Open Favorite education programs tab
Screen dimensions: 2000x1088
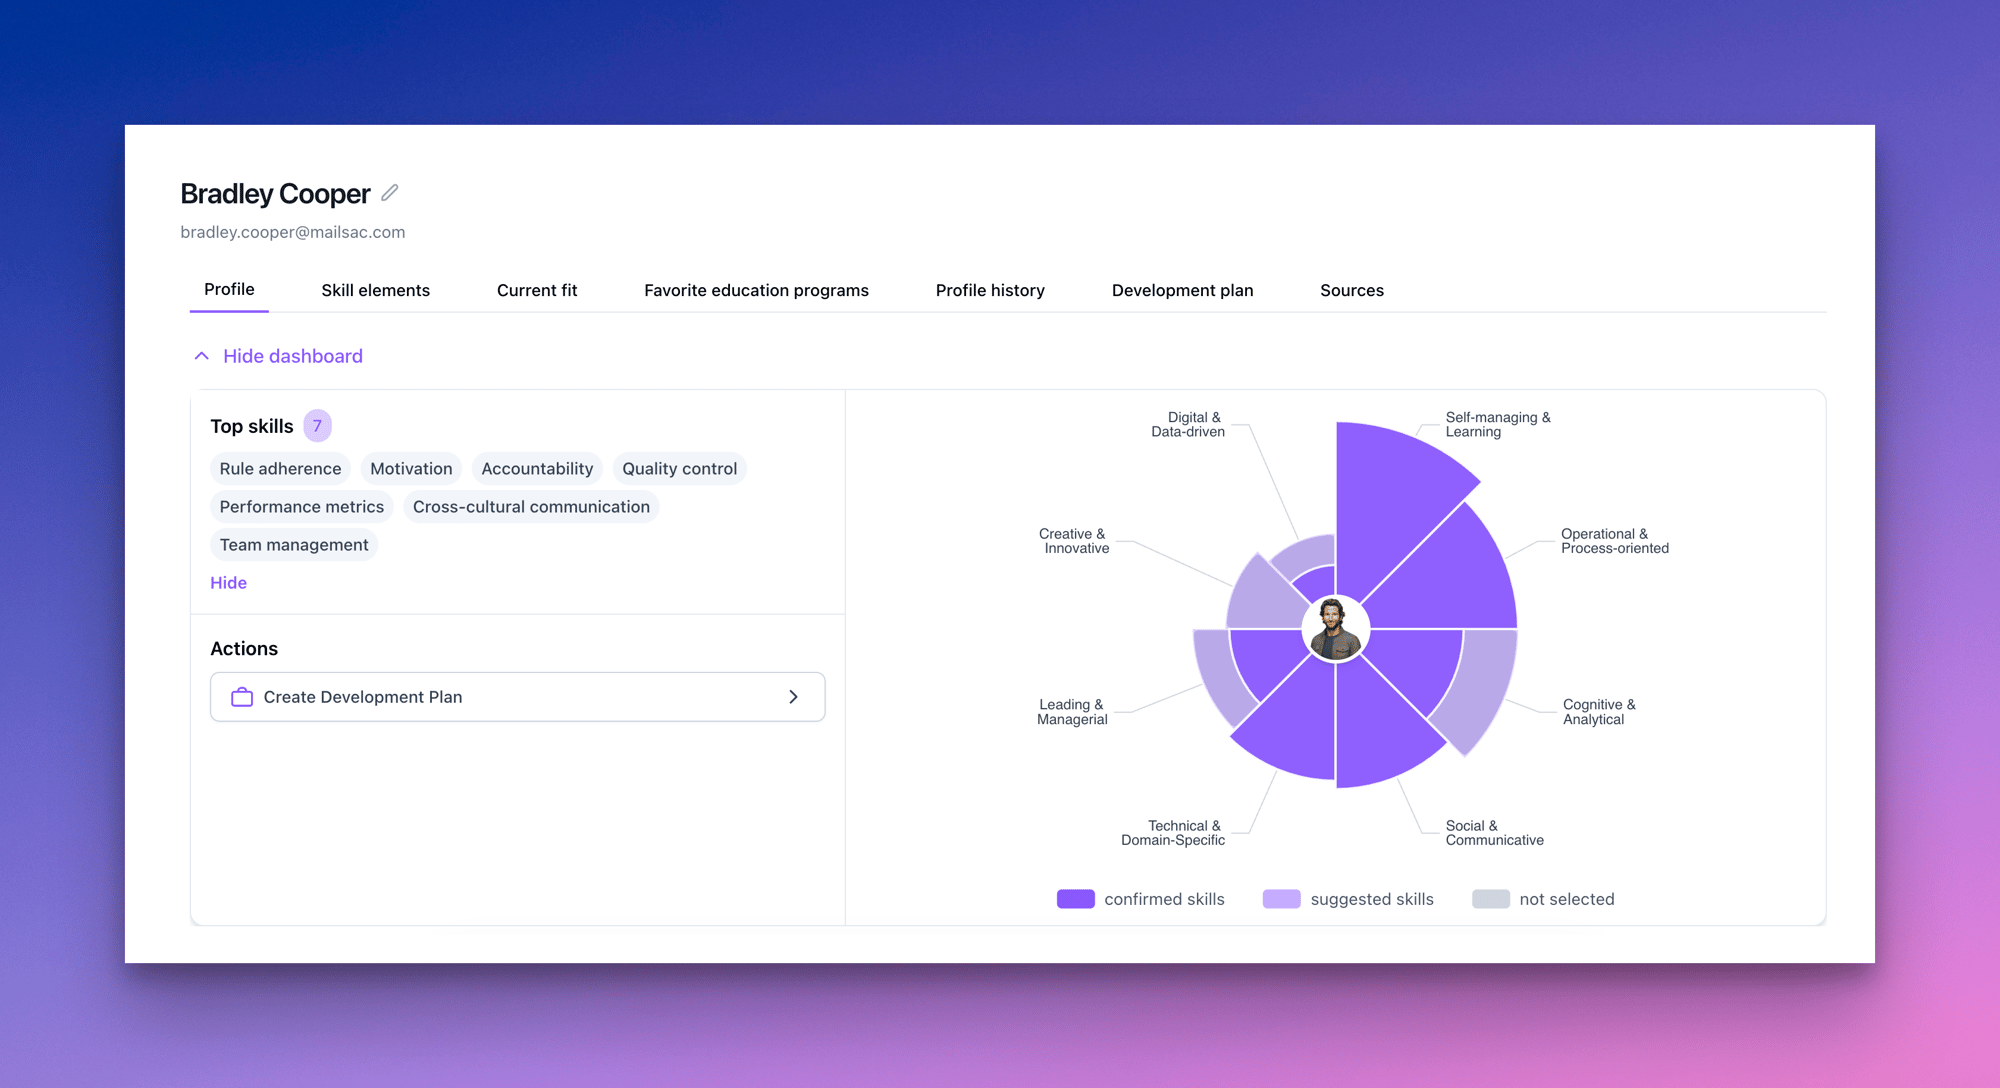pyautogui.click(x=756, y=290)
